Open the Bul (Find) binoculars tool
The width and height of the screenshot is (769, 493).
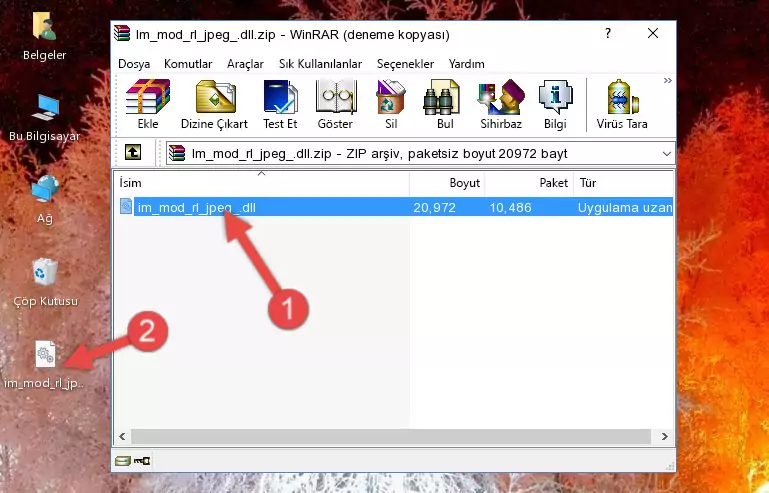445,104
